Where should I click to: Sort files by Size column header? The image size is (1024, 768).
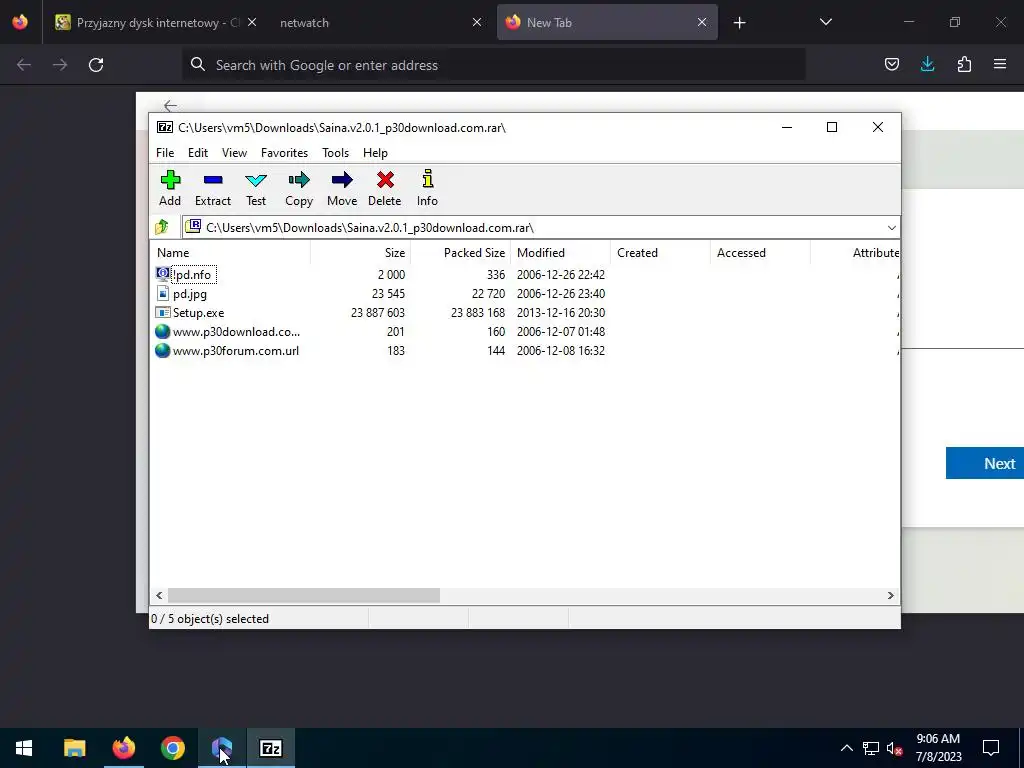pos(360,253)
